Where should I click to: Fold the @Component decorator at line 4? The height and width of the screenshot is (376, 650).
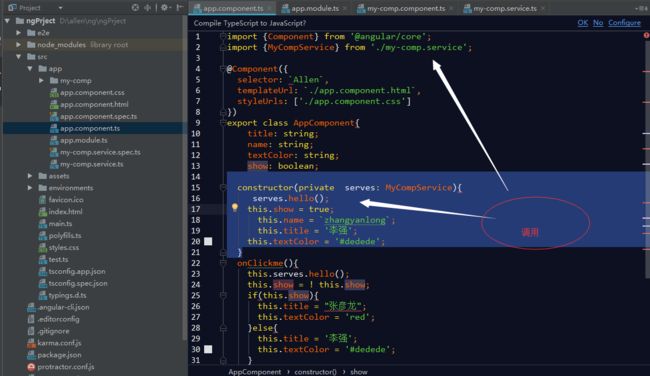[223, 69]
